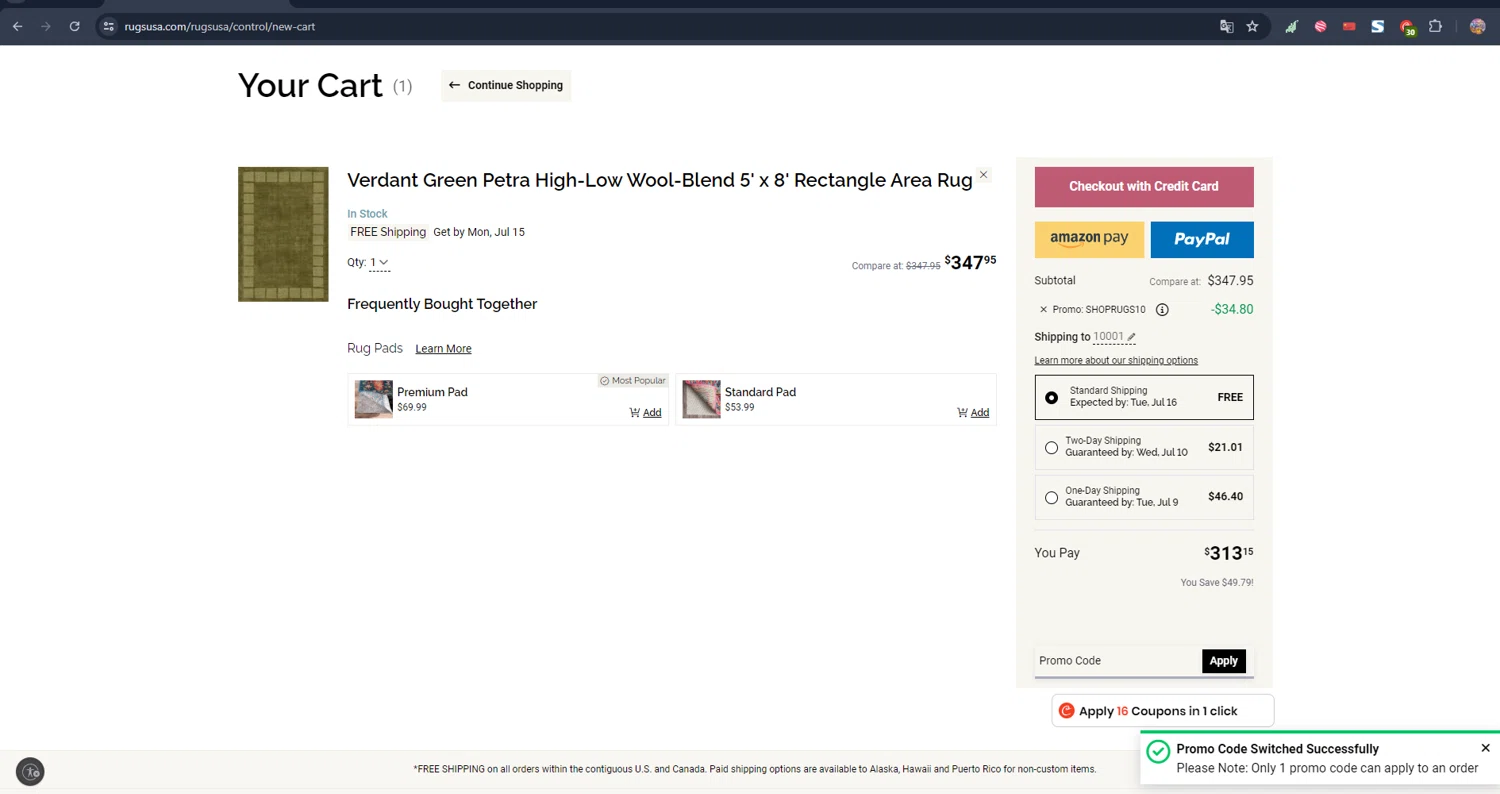Checkout with Credit Card
1500x794 pixels.
pyautogui.click(x=1144, y=186)
